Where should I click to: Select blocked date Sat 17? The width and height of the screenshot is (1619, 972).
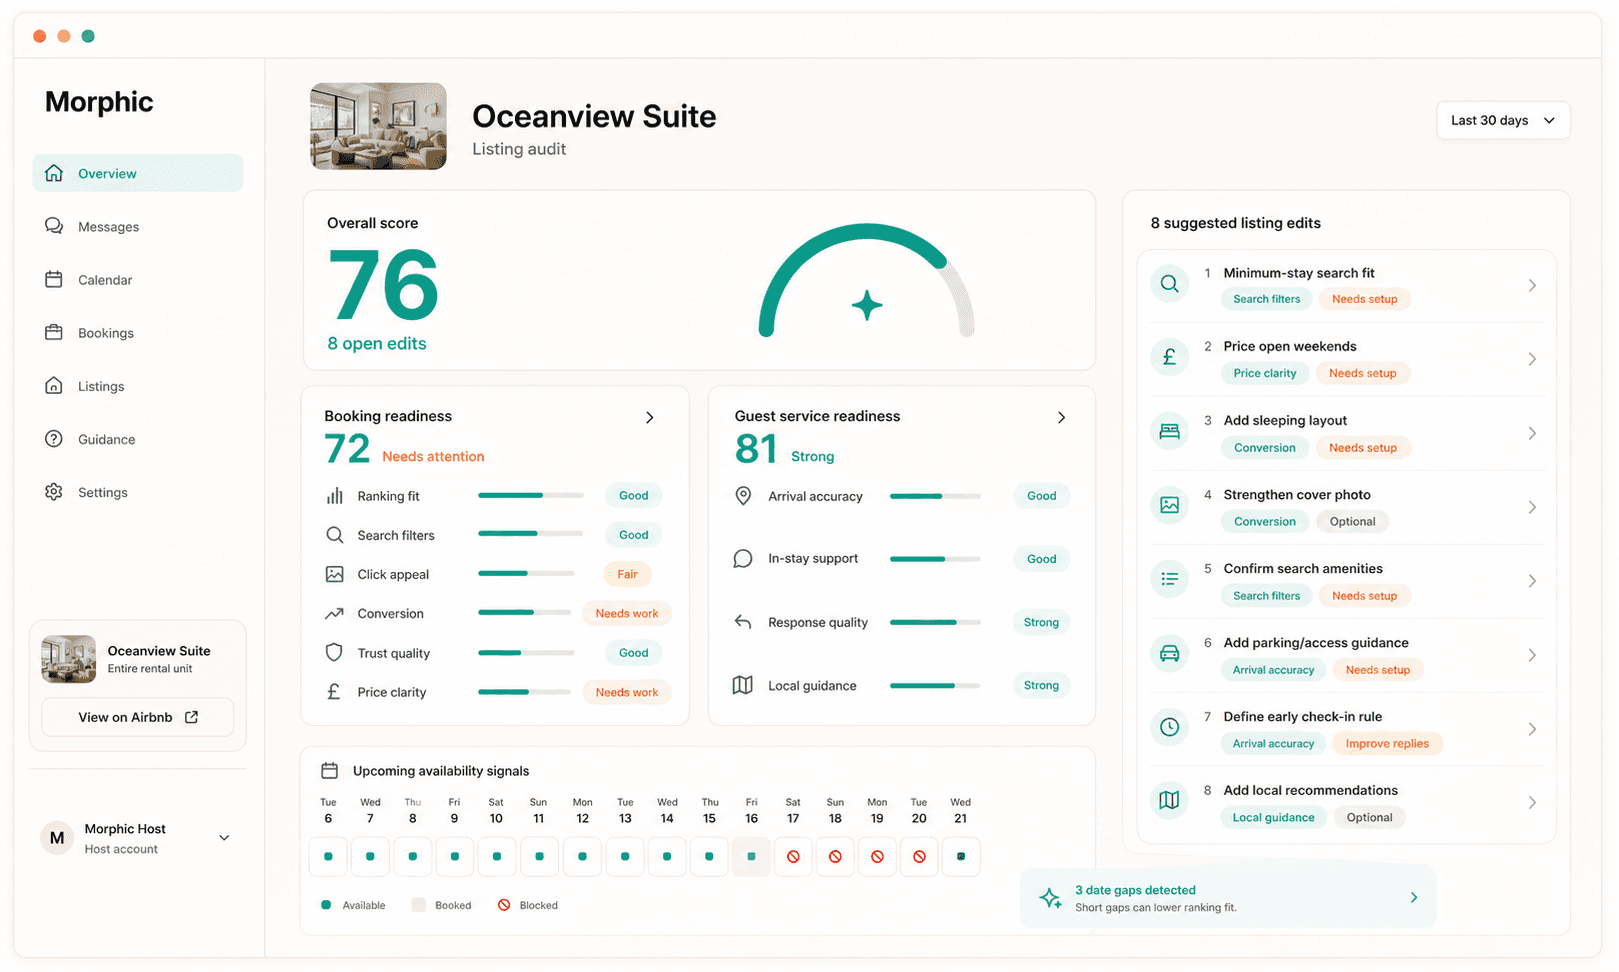point(793,856)
